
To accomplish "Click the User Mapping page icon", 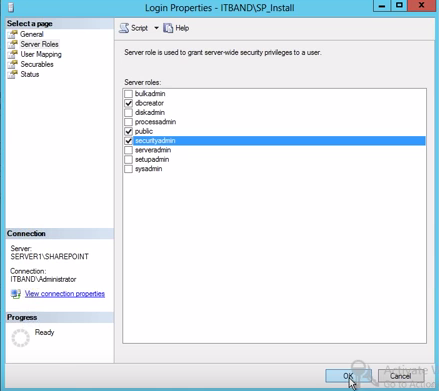I will 13,54.
